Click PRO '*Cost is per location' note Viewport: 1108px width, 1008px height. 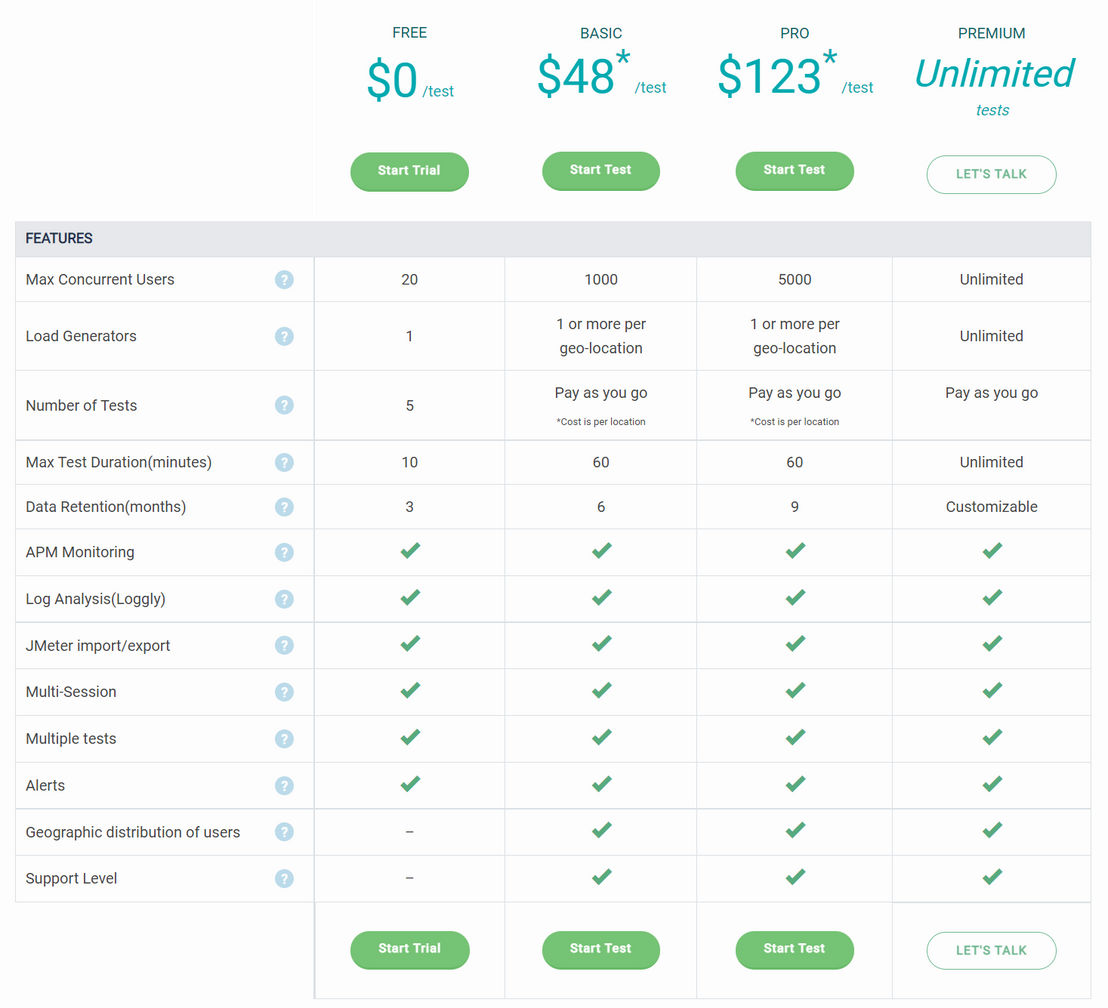[x=795, y=422]
